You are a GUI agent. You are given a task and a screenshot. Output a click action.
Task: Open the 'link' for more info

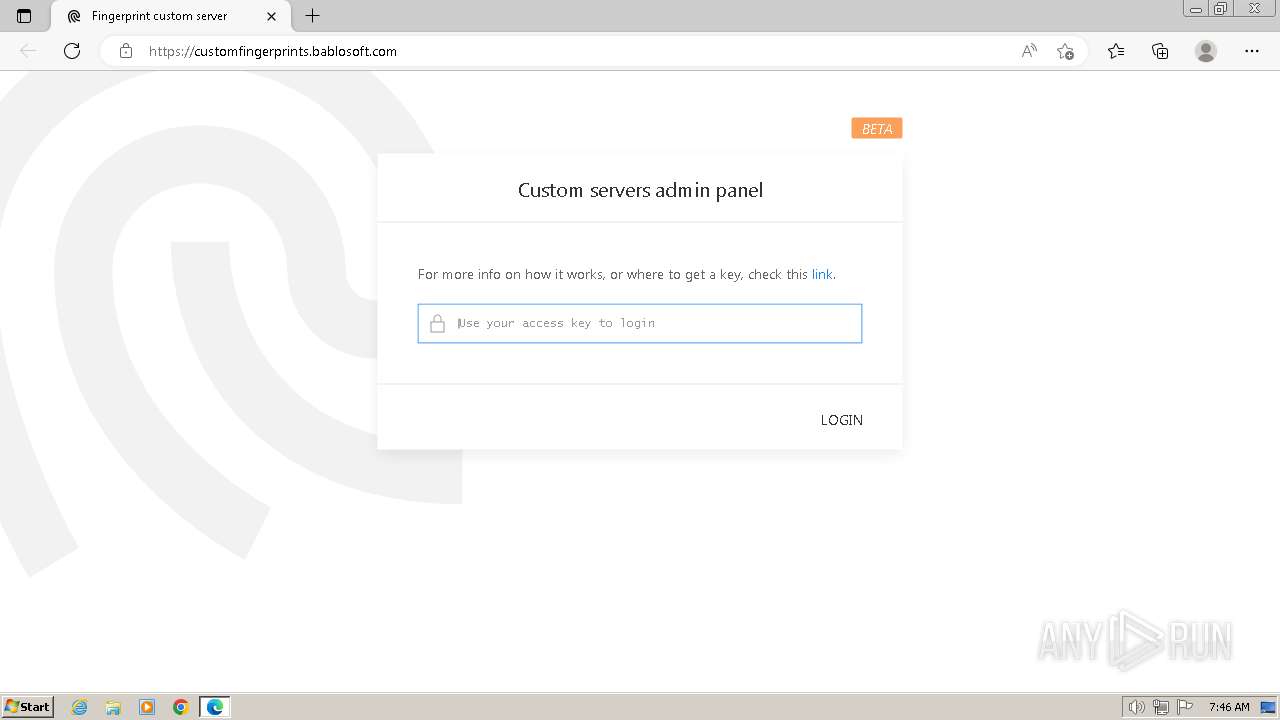click(x=822, y=274)
